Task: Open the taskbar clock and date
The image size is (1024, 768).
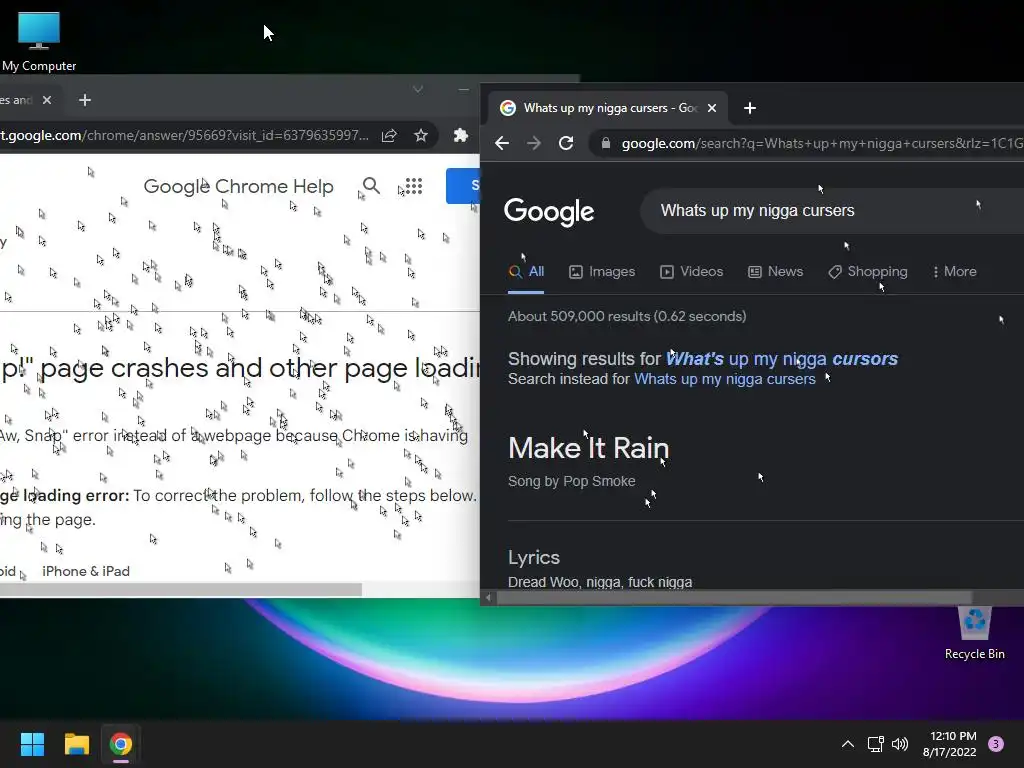Action: (950, 744)
